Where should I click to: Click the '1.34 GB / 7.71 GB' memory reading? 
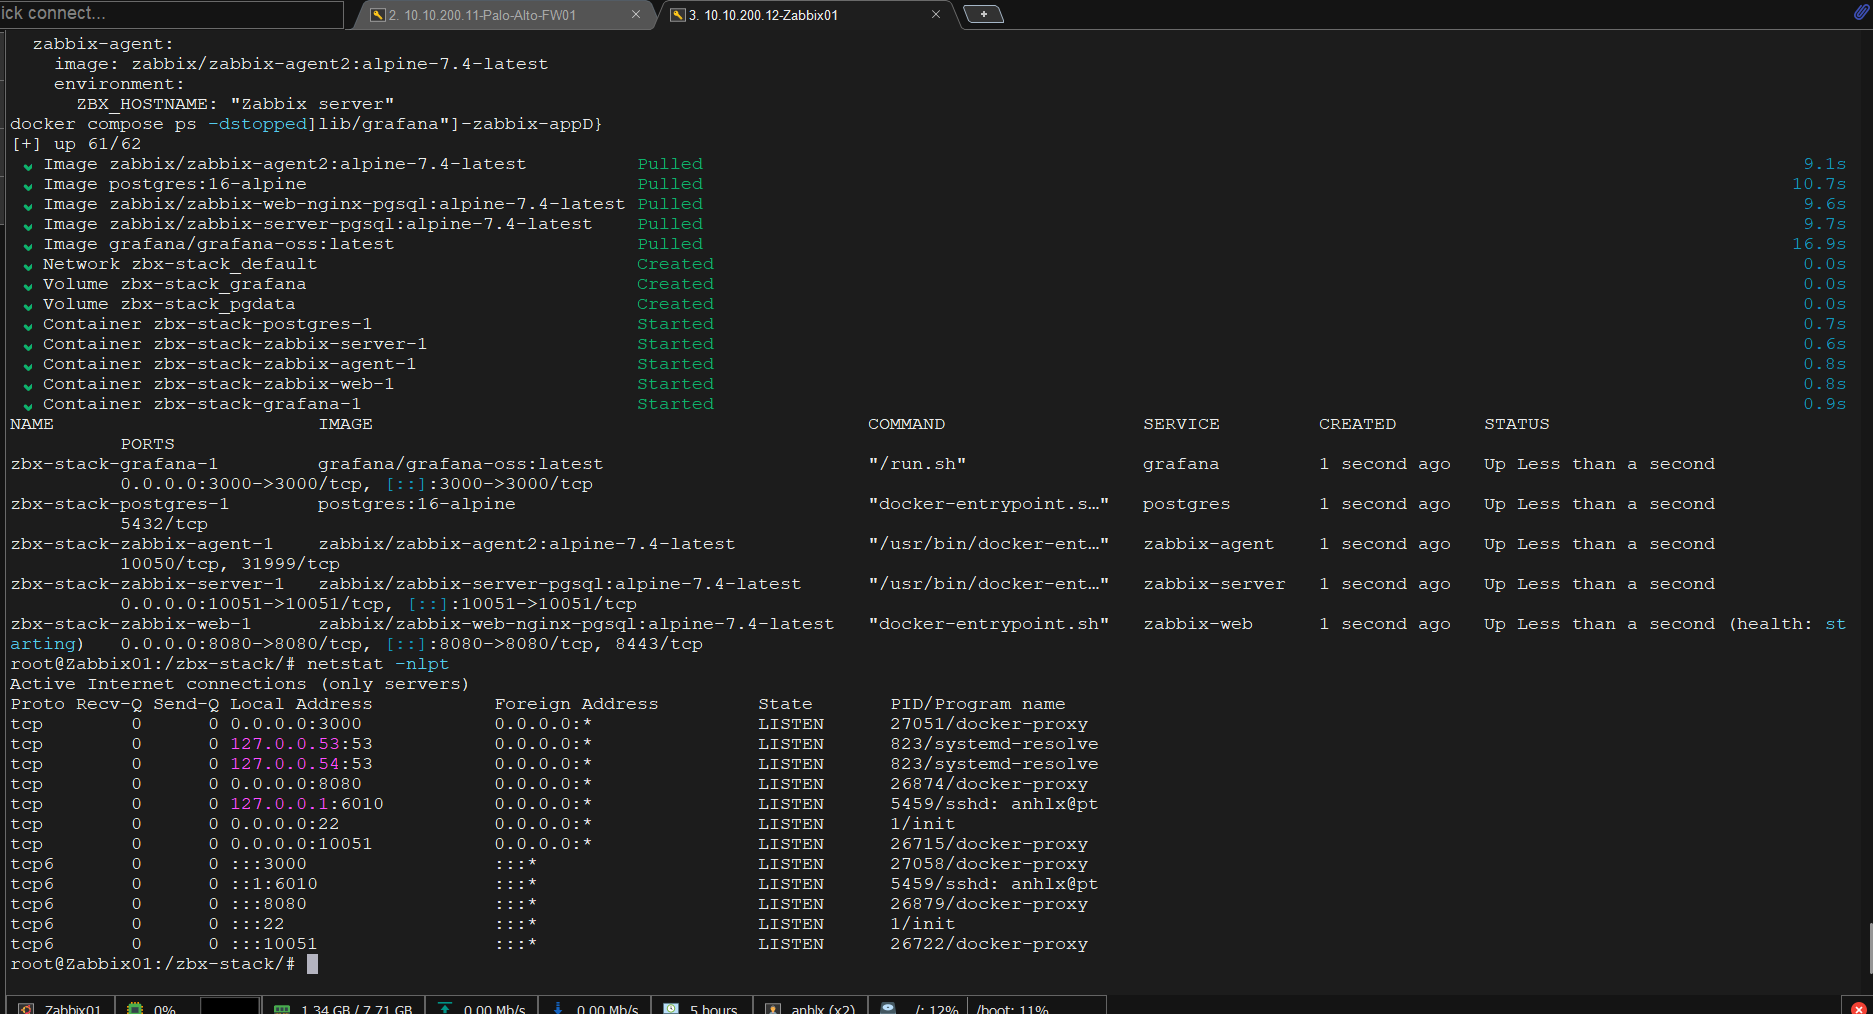tap(357, 1009)
